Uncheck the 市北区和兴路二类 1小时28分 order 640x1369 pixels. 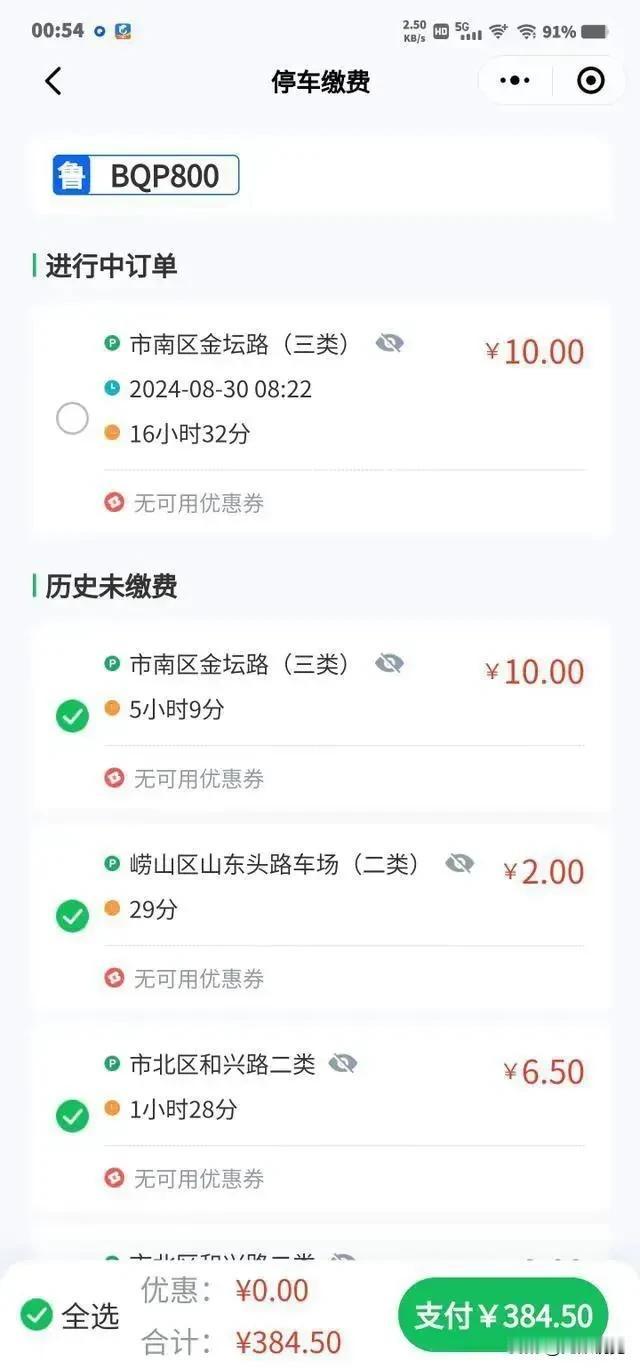(x=72, y=1116)
